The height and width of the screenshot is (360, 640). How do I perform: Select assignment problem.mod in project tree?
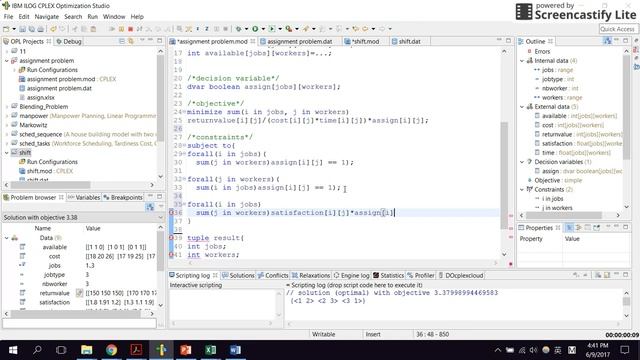point(67,79)
